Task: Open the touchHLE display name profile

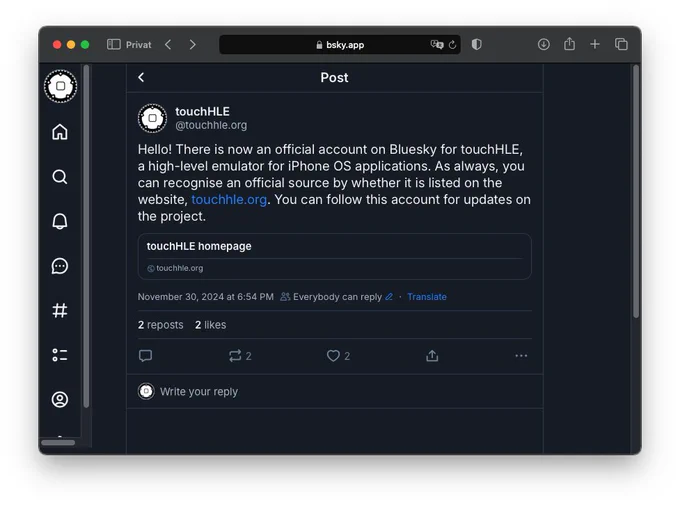Action: tap(203, 111)
